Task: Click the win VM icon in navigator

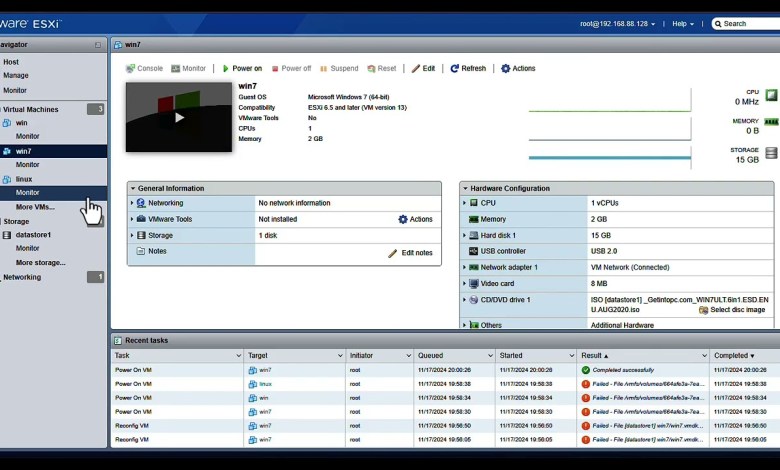Action: 6,123
